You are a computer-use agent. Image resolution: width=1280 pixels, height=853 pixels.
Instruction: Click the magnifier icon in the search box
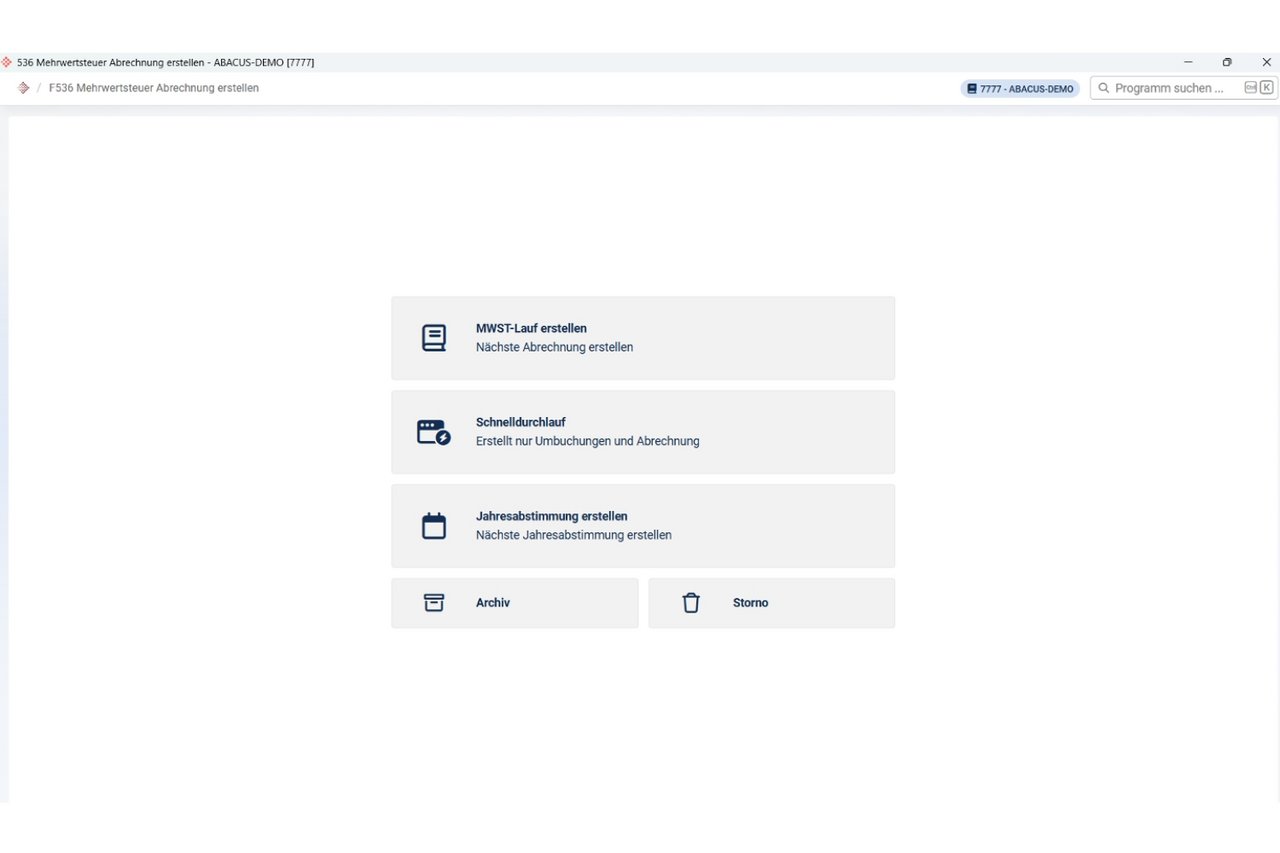point(1104,88)
